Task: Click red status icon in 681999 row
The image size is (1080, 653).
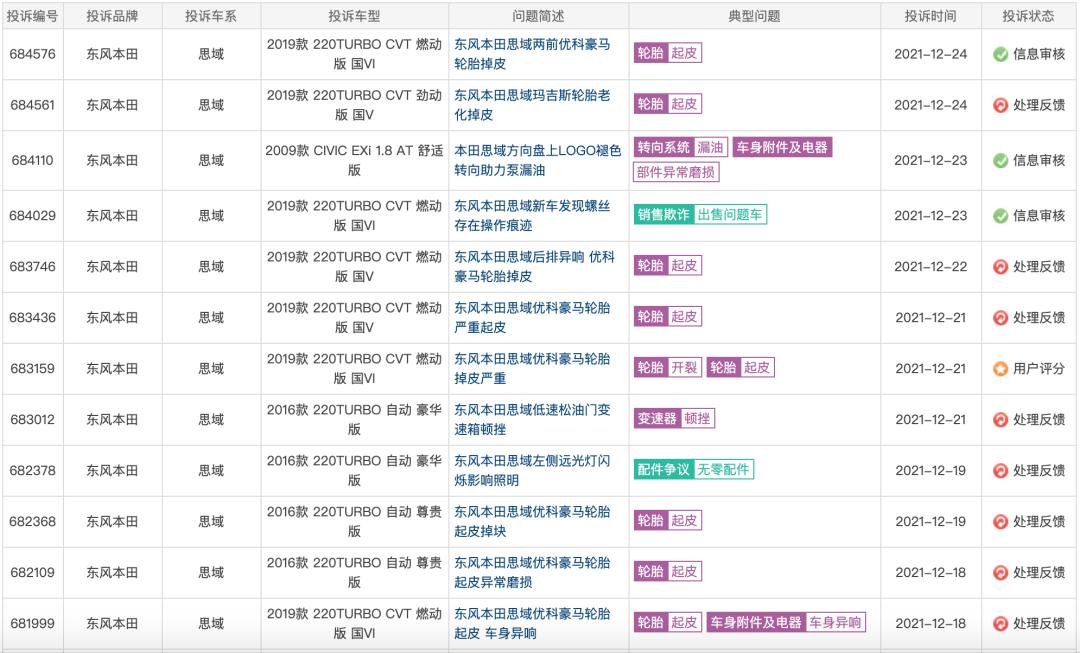Action: [1000, 623]
